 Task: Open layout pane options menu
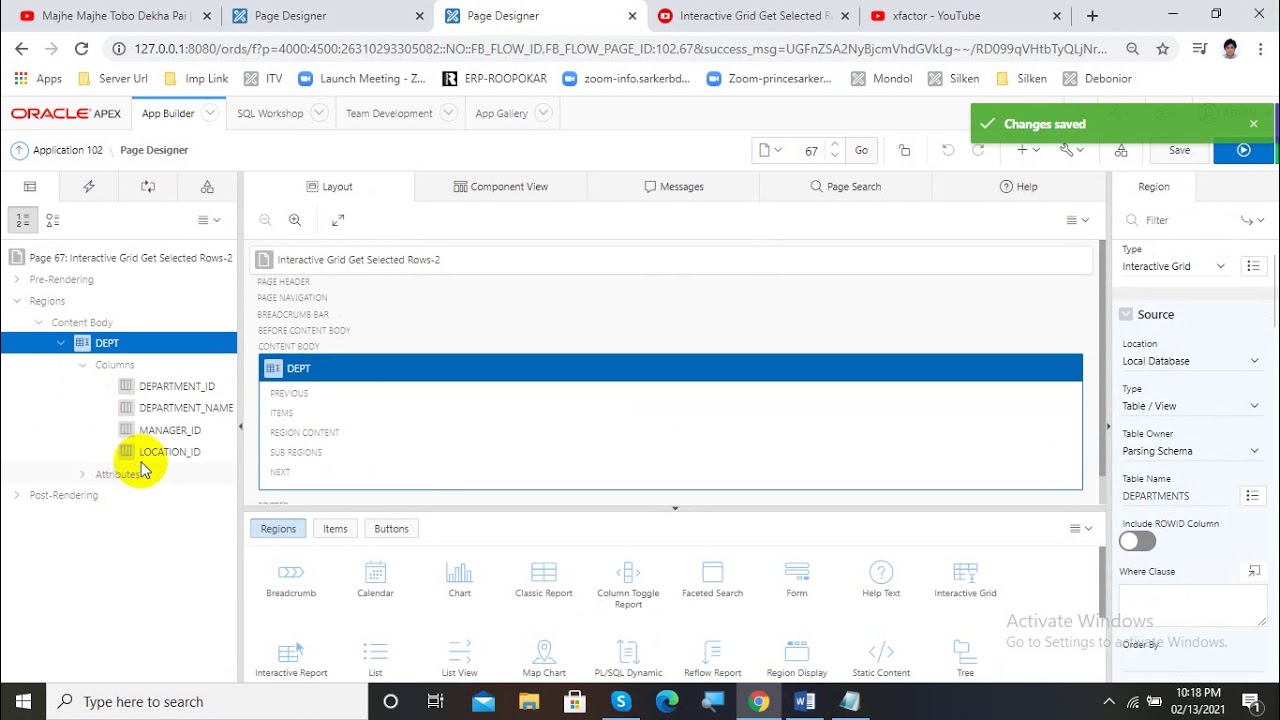coord(1077,220)
